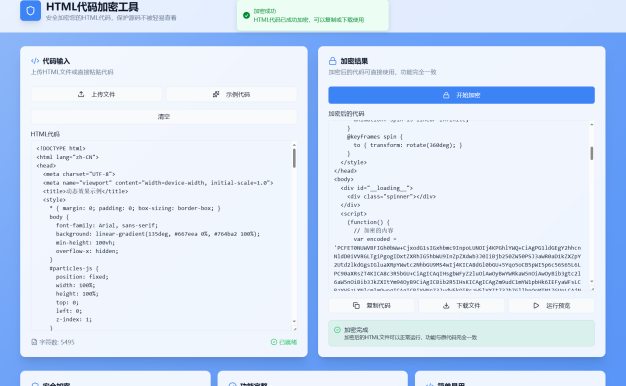This screenshot has width=626, height=386.
Task: Click the 已就绪 status text
Action: (288, 342)
